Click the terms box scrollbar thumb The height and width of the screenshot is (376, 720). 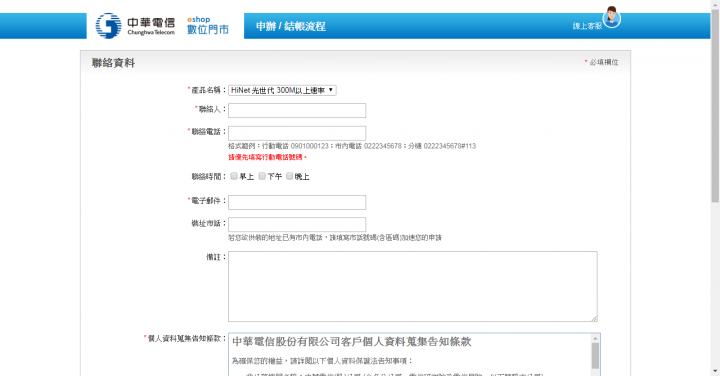595,356
